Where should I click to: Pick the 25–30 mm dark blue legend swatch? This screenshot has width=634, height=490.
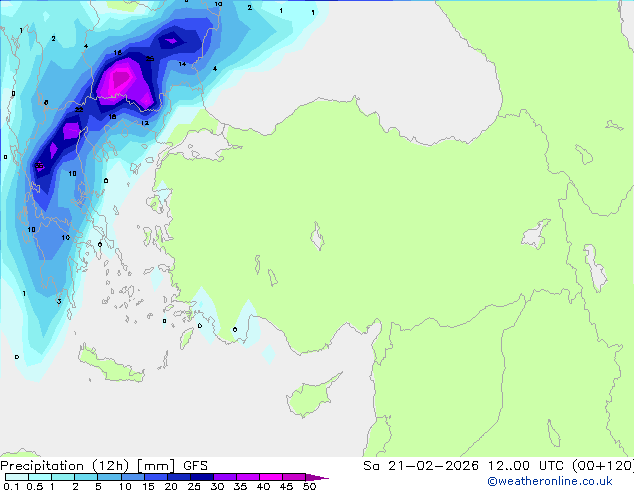pos(201,477)
